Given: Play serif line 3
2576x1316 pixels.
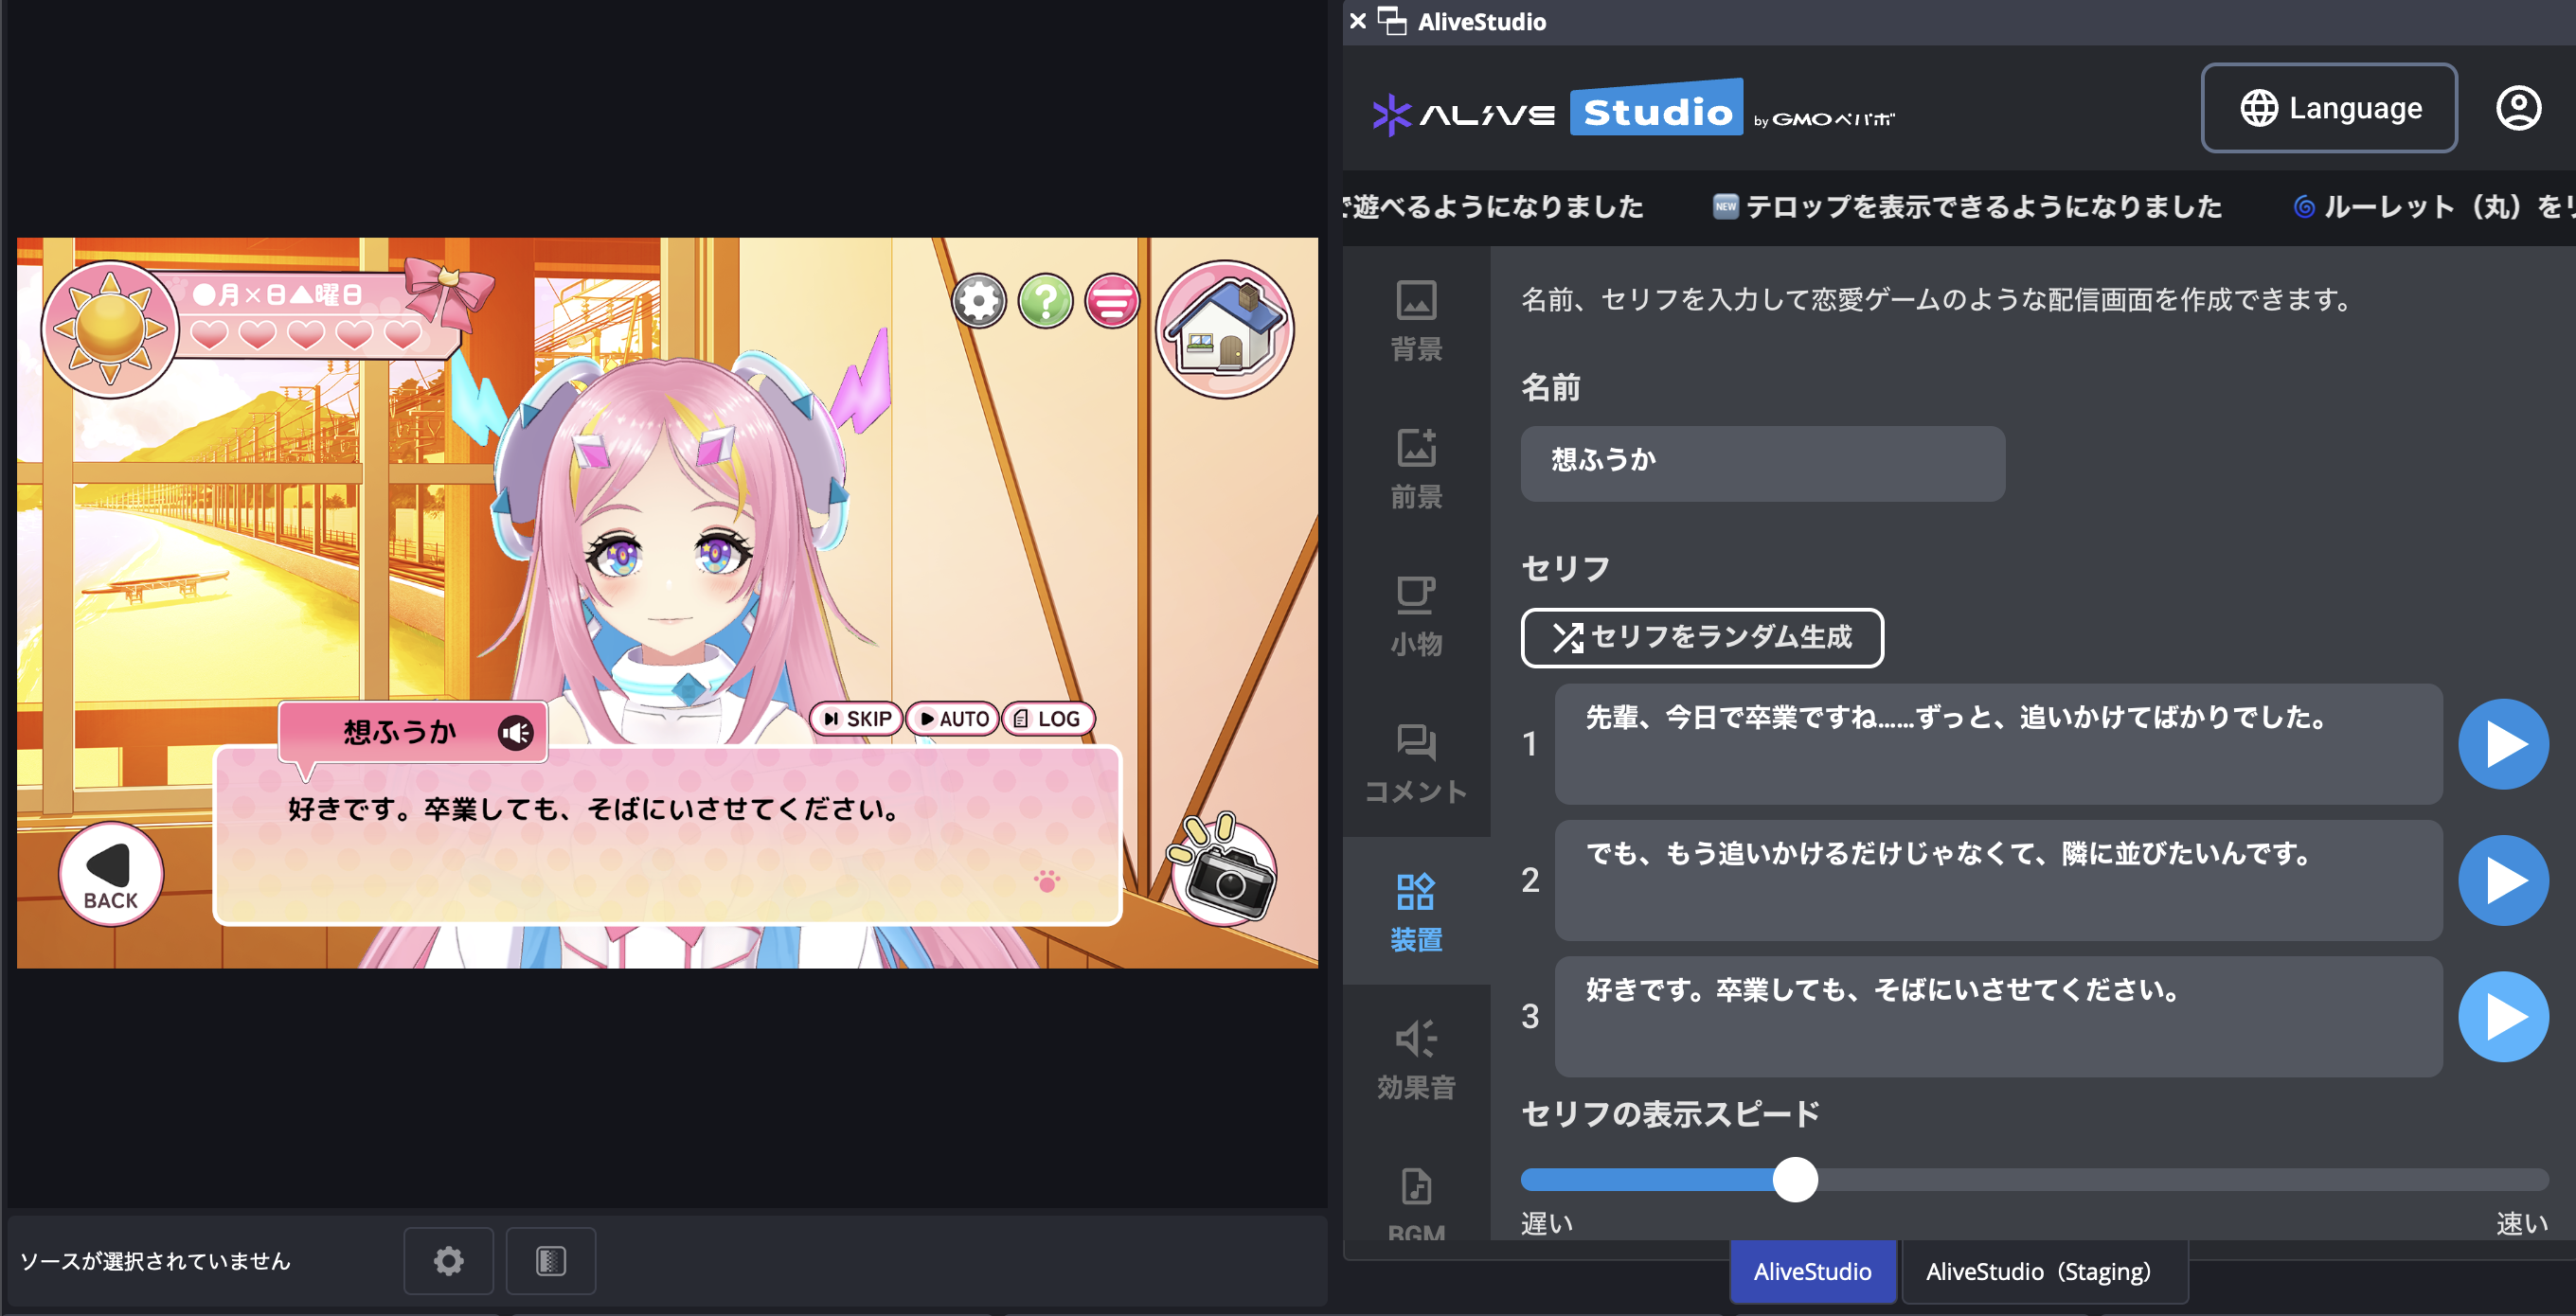Looking at the screenshot, I should (2503, 1017).
